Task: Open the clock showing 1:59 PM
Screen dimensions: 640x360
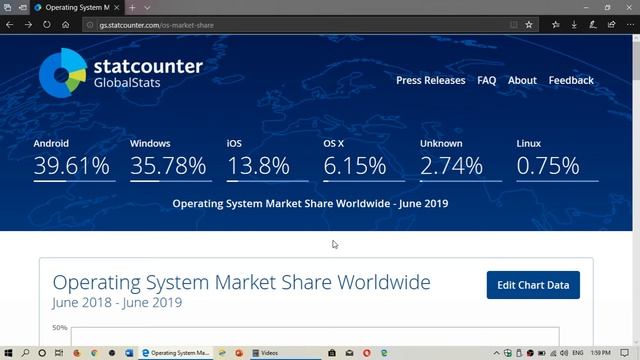Action: 601,353
